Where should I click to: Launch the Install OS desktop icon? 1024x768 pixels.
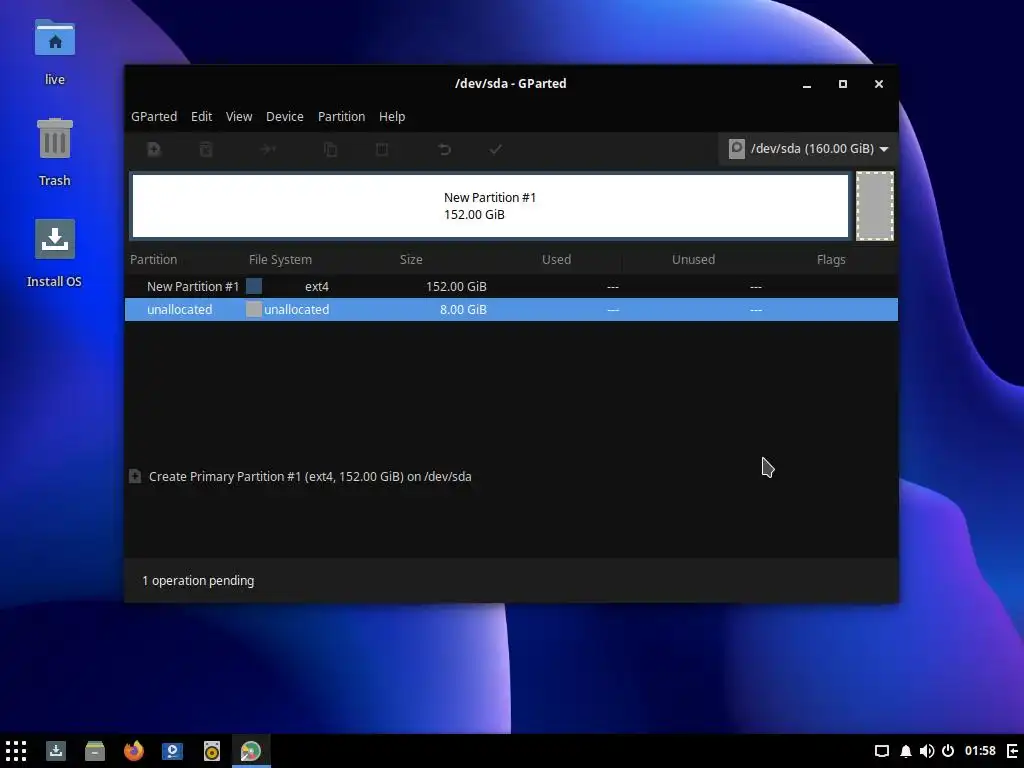click(x=55, y=253)
